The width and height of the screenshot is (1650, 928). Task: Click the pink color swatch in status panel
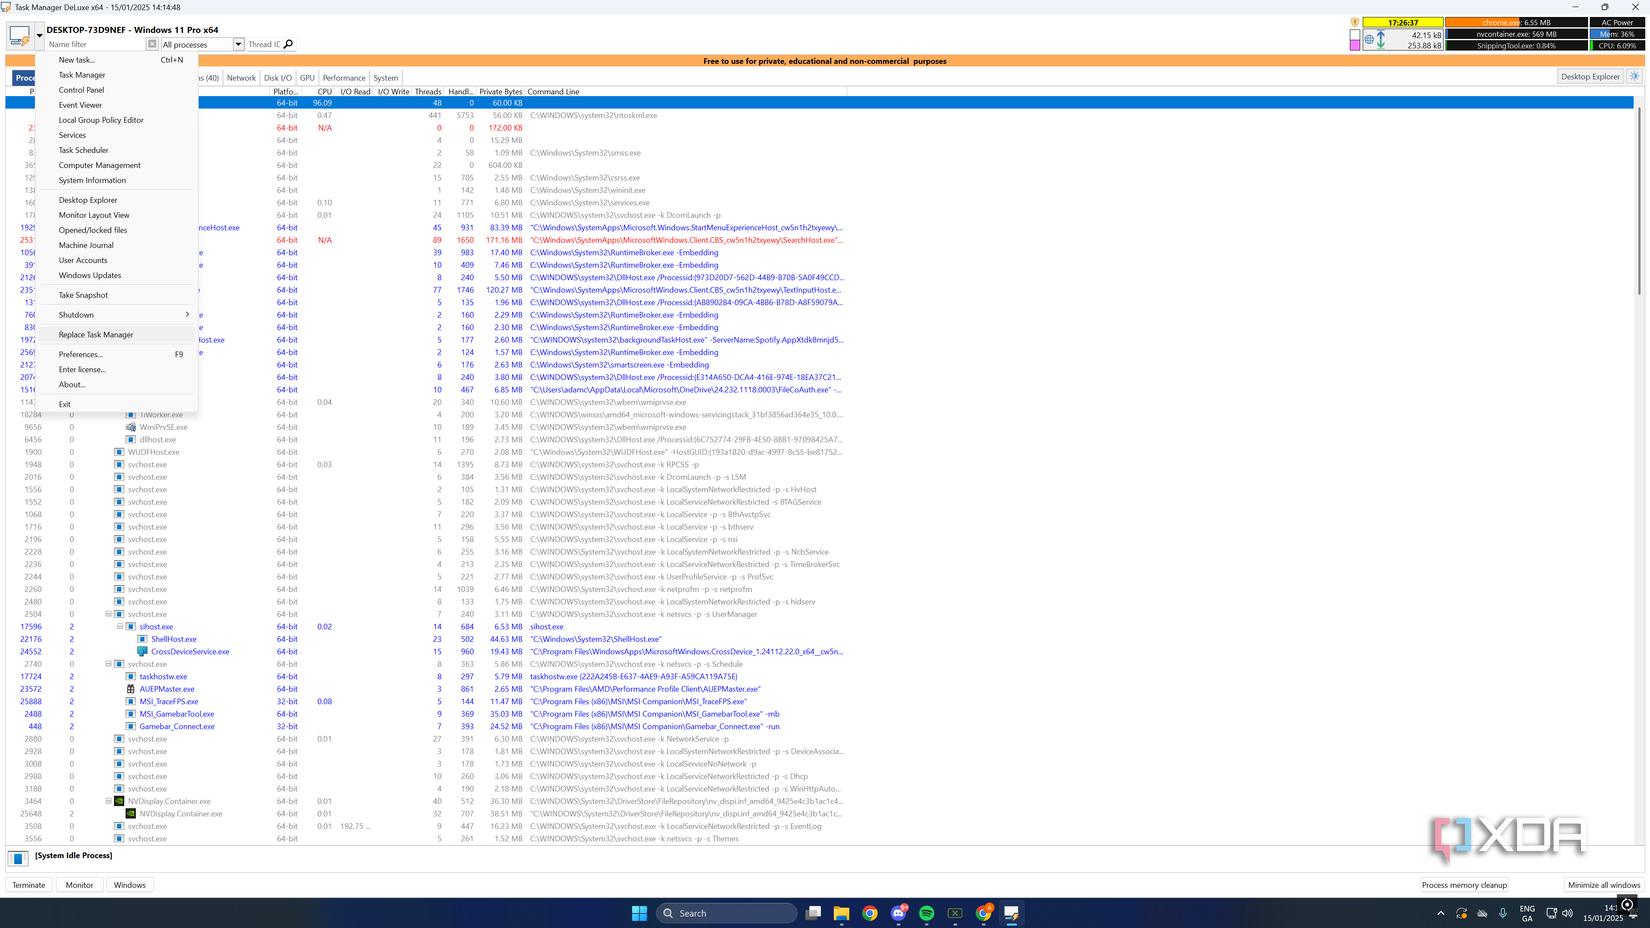click(1353, 44)
